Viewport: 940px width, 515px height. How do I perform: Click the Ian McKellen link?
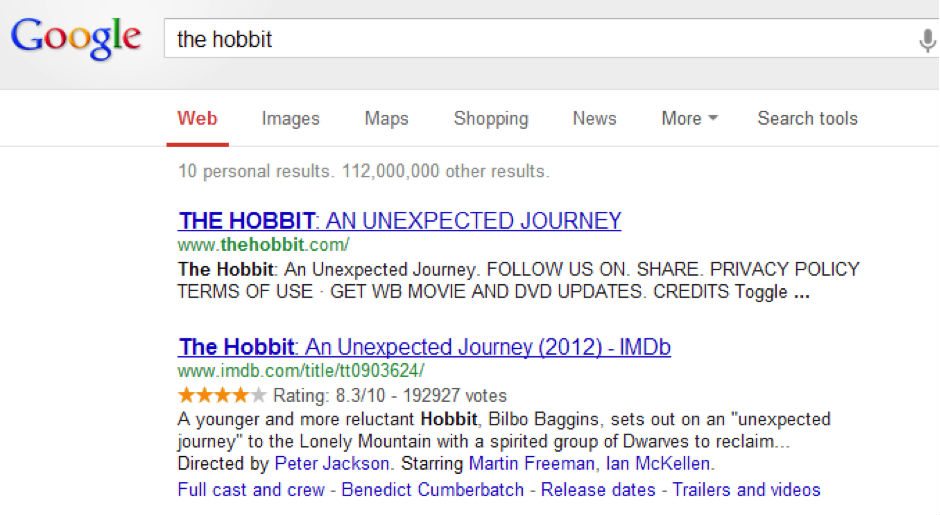(x=658, y=464)
